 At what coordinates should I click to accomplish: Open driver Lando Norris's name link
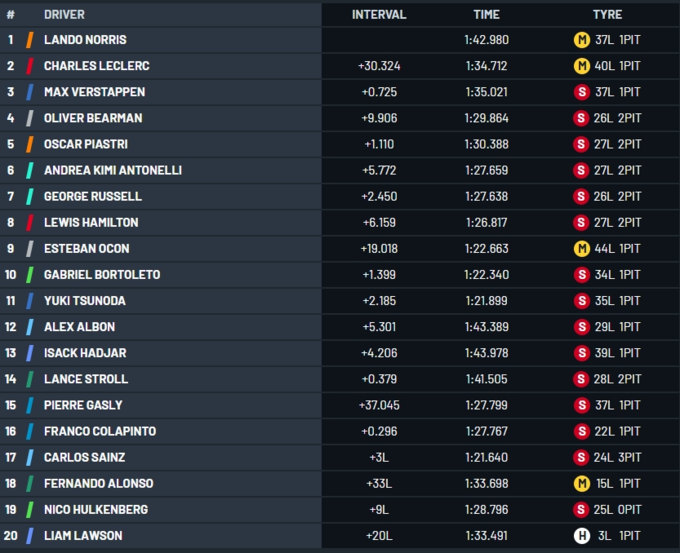85,40
